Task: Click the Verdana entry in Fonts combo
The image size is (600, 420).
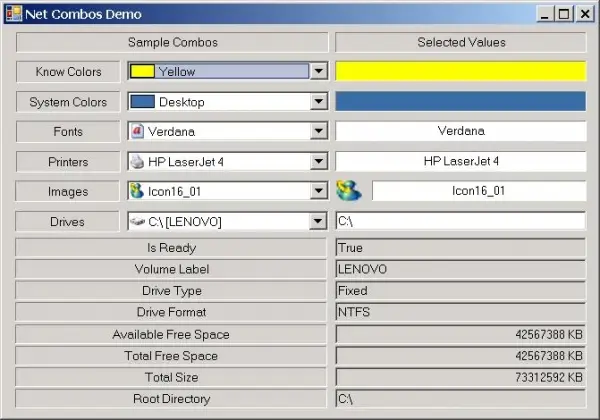Action: 171,132
